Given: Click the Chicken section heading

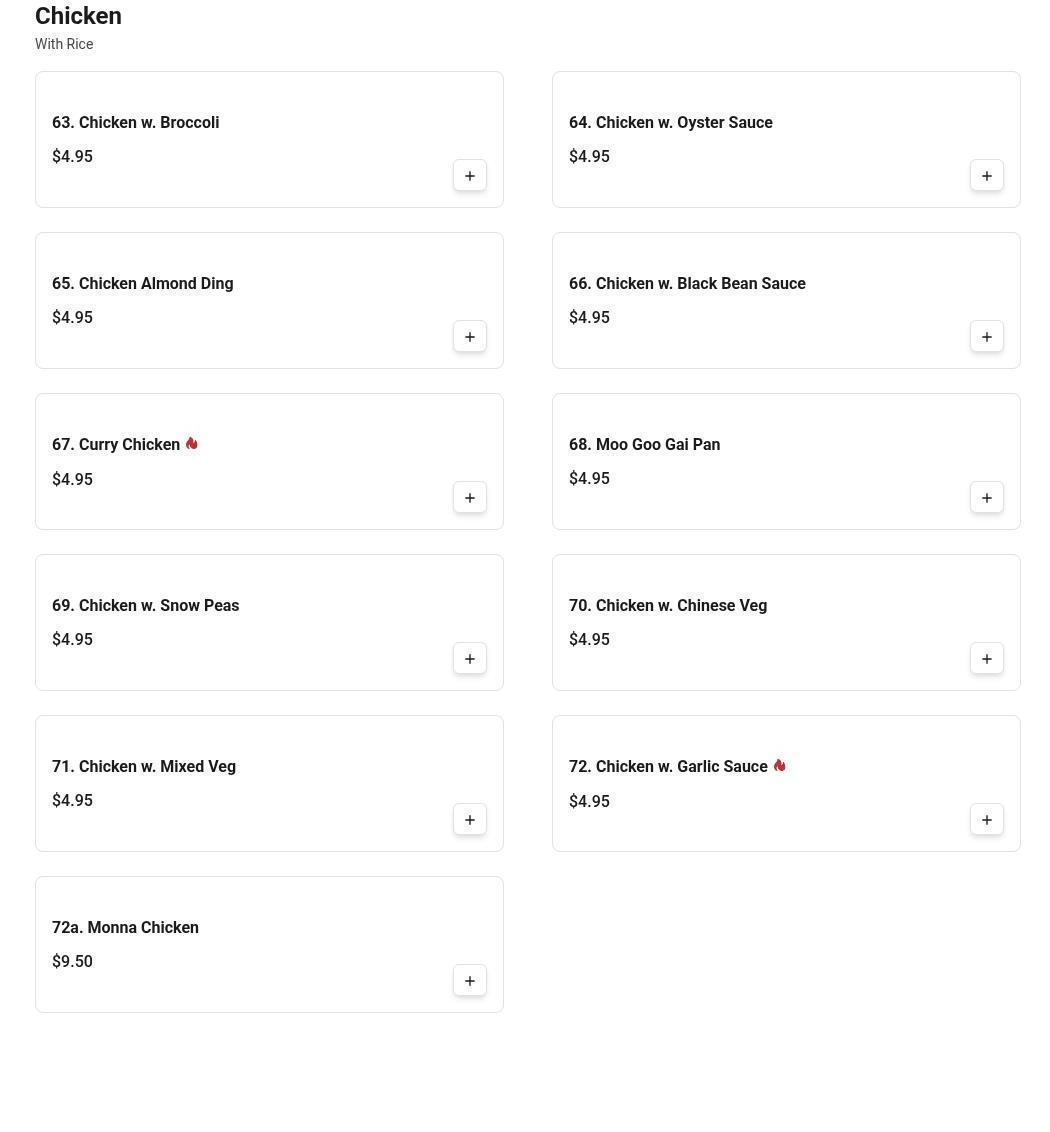Looking at the screenshot, I should coord(78,16).
